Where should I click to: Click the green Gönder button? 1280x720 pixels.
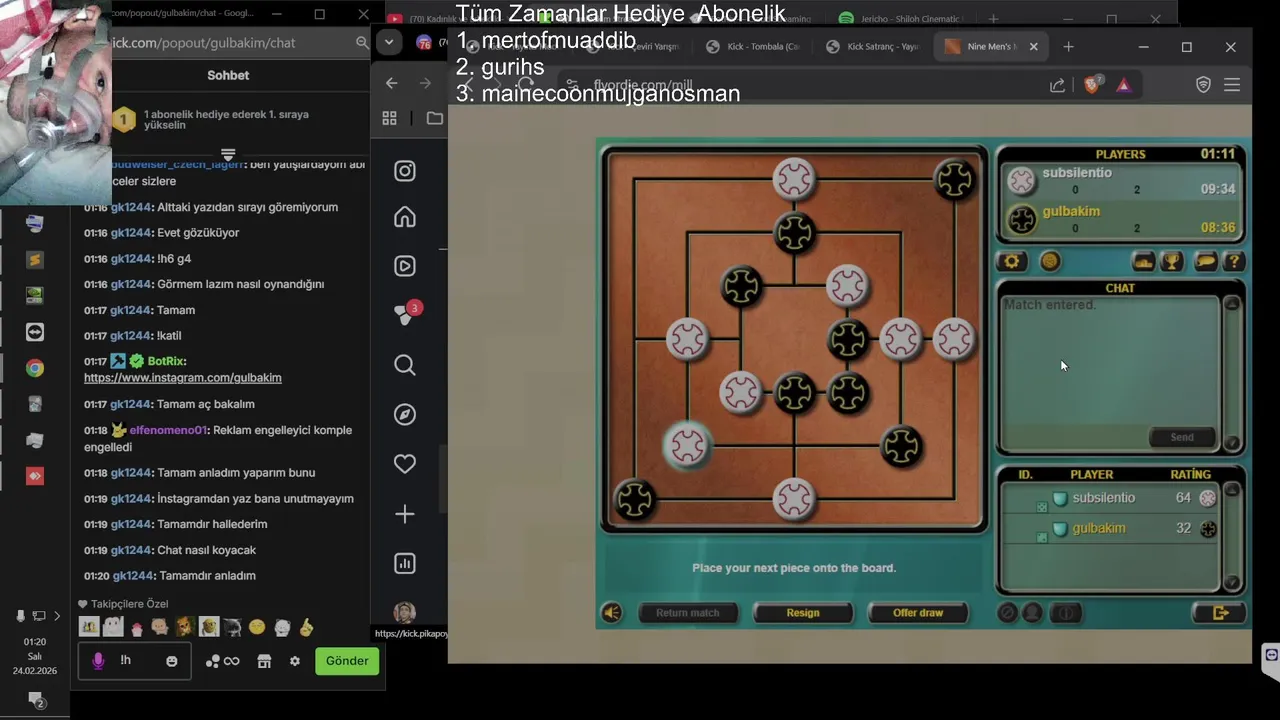click(x=347, y=661)
